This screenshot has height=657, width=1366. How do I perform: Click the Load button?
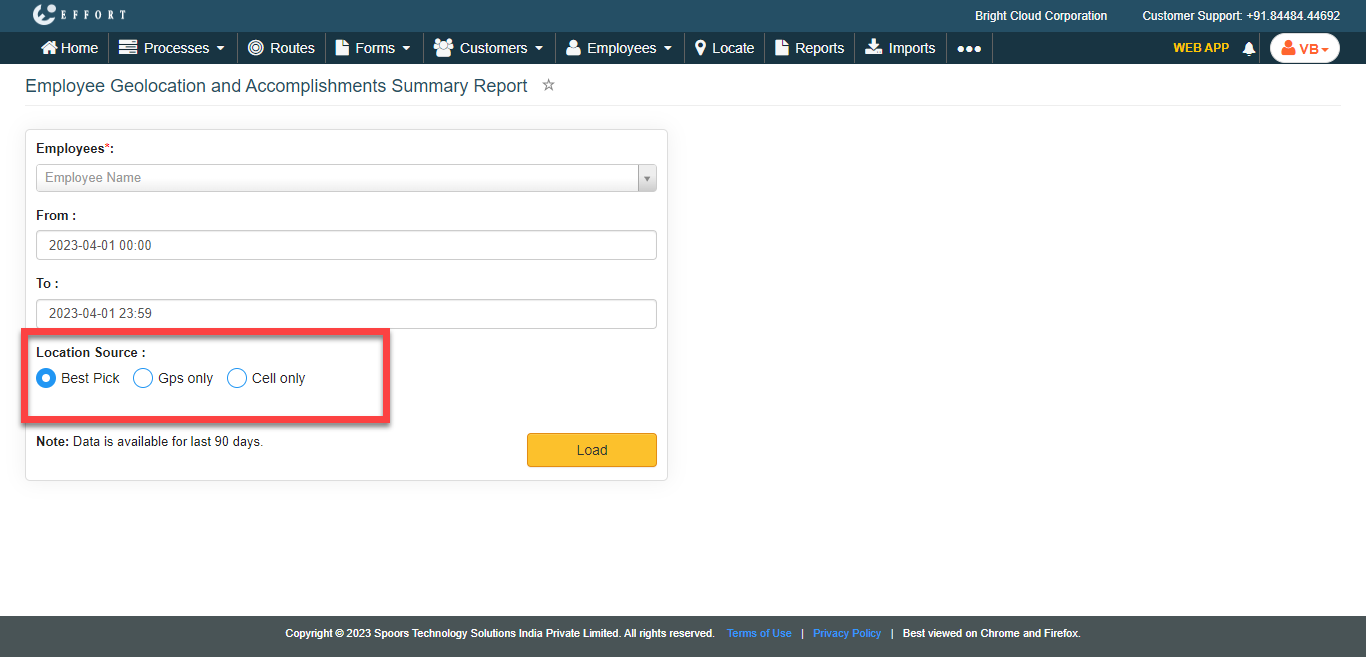591,450
